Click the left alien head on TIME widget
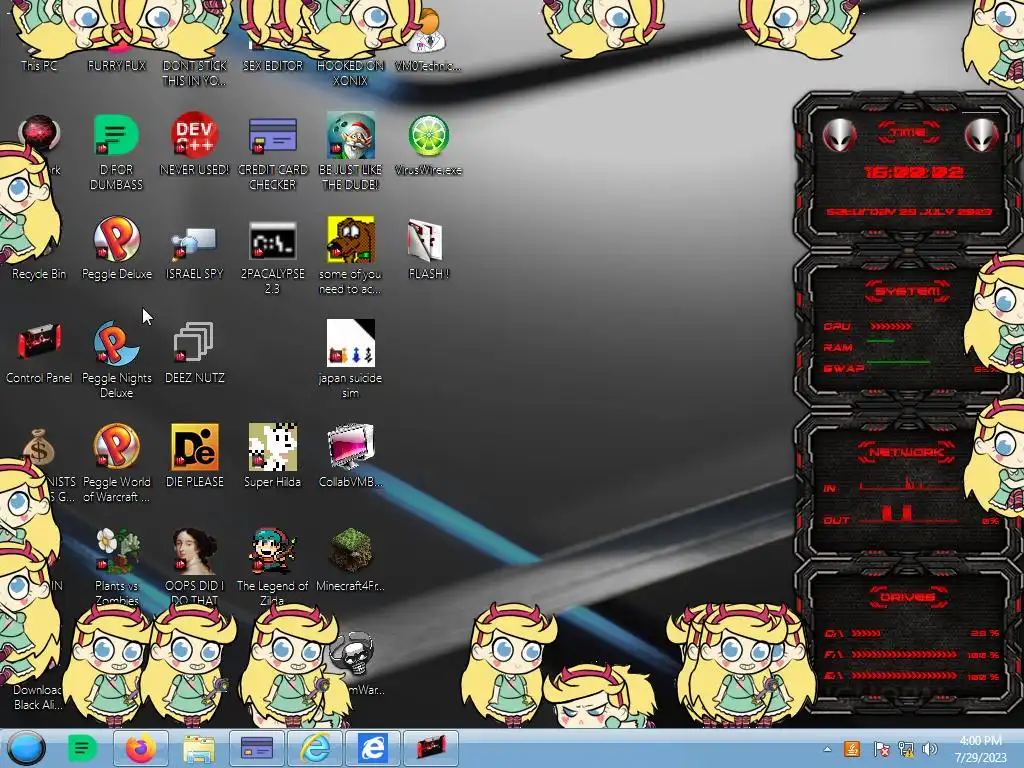 [x=839, y=135]
